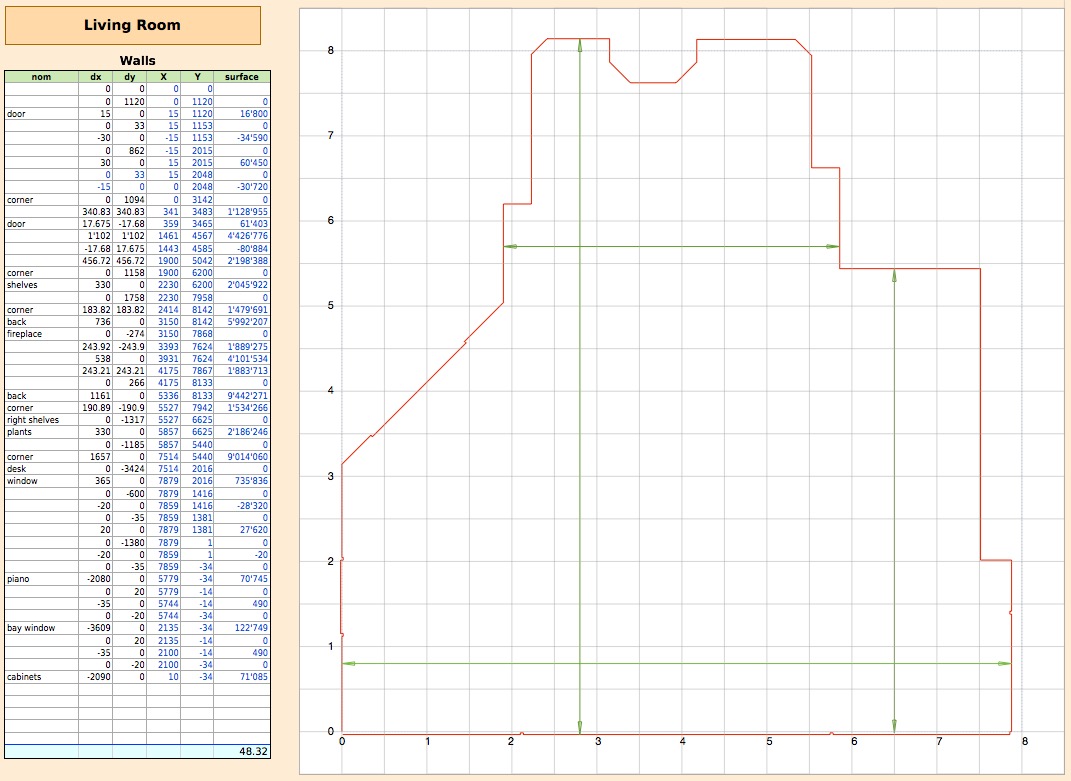This screenshot has height=781, width=1071.
Task: Click surface value 60'450
Action: pyautogui.click(x=253, y=163)
